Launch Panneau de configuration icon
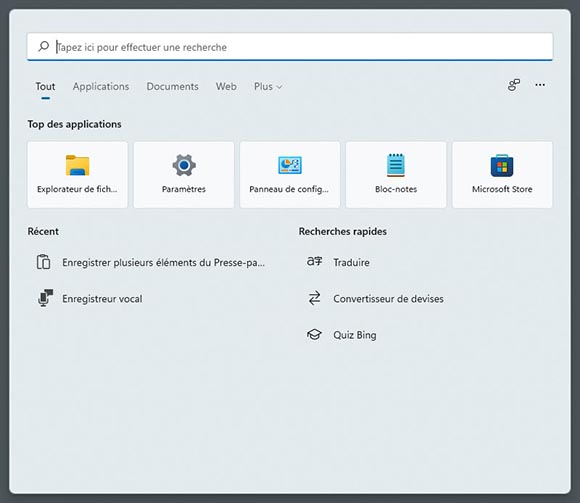 [290, 165]
